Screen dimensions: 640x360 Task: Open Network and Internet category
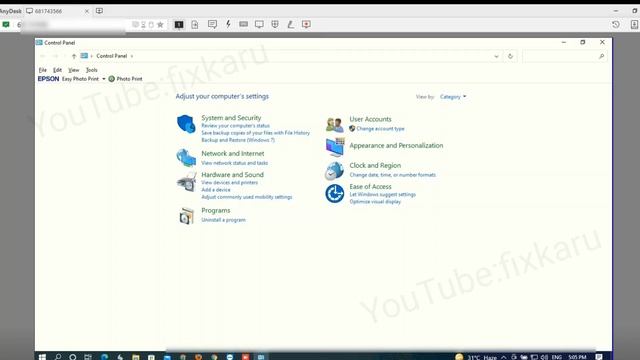(233, 153)
